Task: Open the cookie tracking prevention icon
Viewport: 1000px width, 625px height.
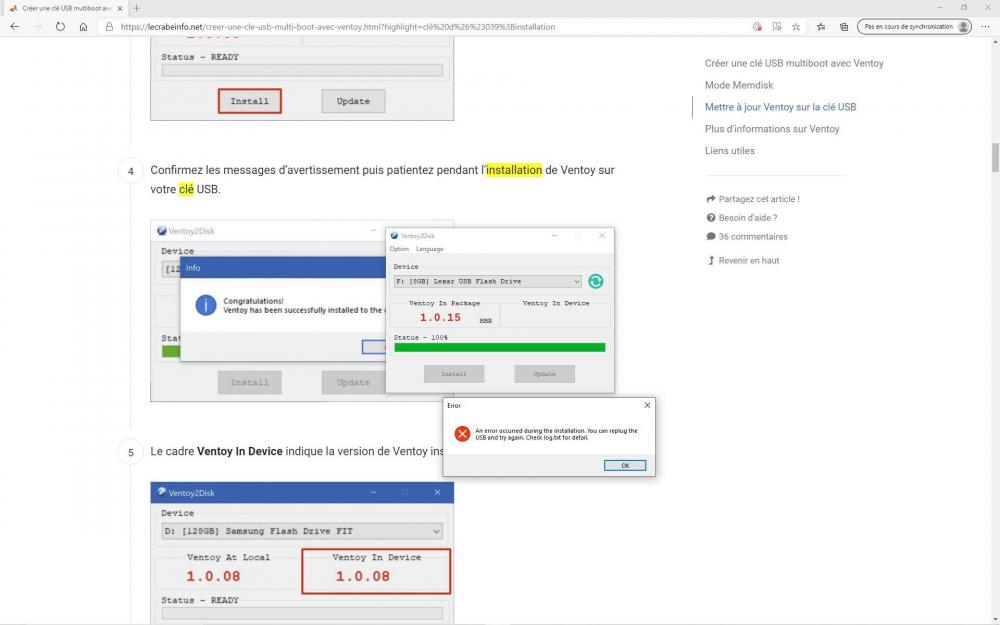Action: coord(757,27)
